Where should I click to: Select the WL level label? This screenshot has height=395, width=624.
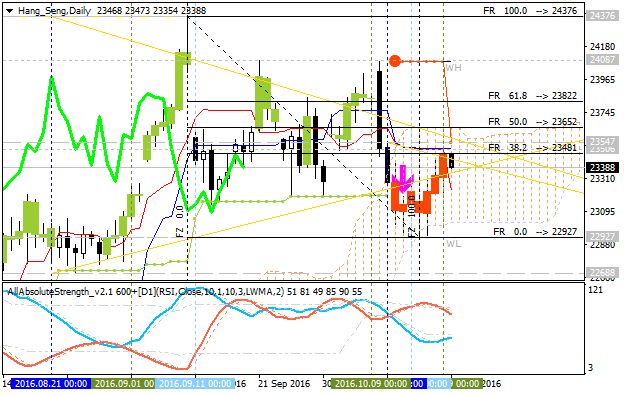[453, 243]
